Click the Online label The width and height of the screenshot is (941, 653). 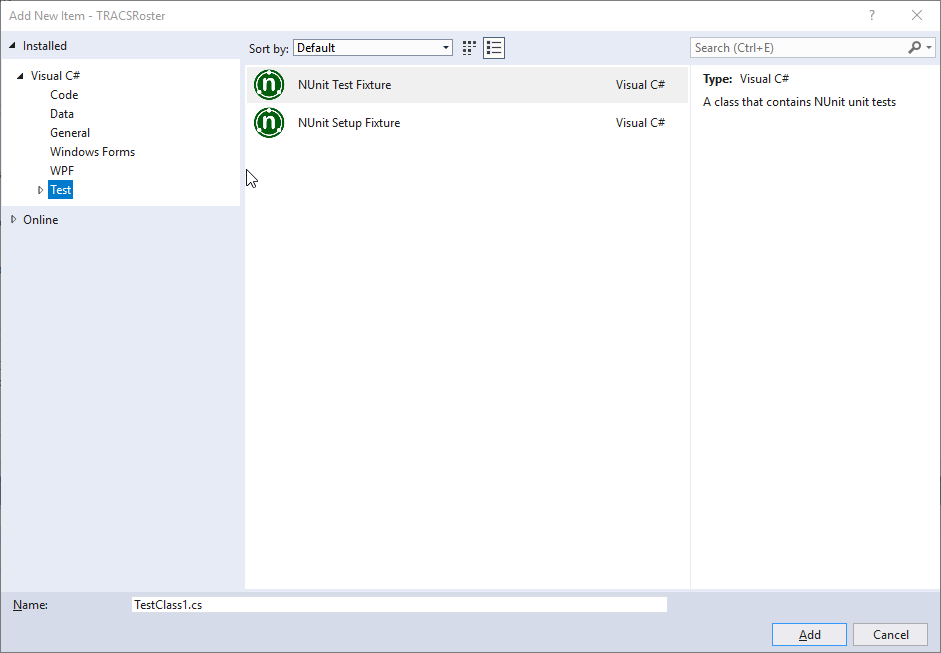(x=41, y=220)
